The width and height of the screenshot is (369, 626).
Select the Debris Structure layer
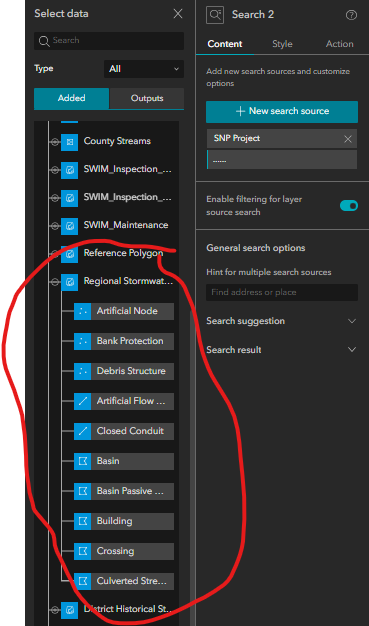click(131, 371)
